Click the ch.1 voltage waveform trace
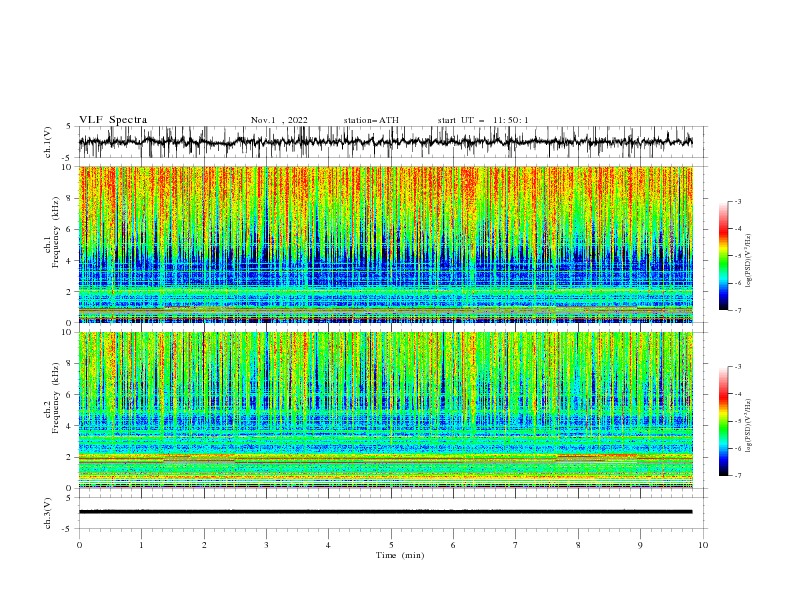This screenshot has height=612, width=792. tap(385, 142)
